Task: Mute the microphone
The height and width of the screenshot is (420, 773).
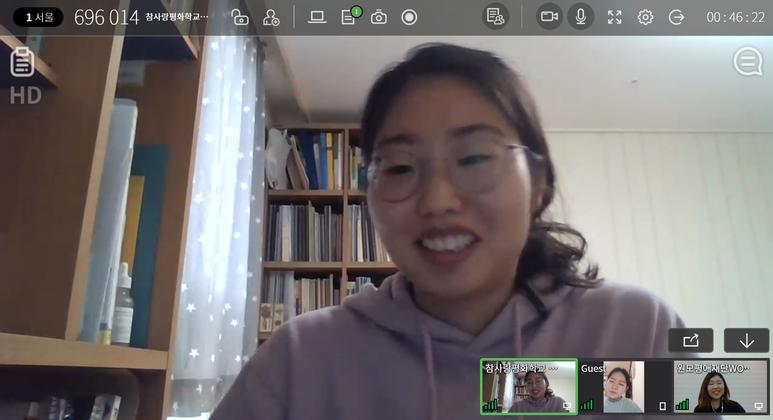Action: tap(581, 17)
